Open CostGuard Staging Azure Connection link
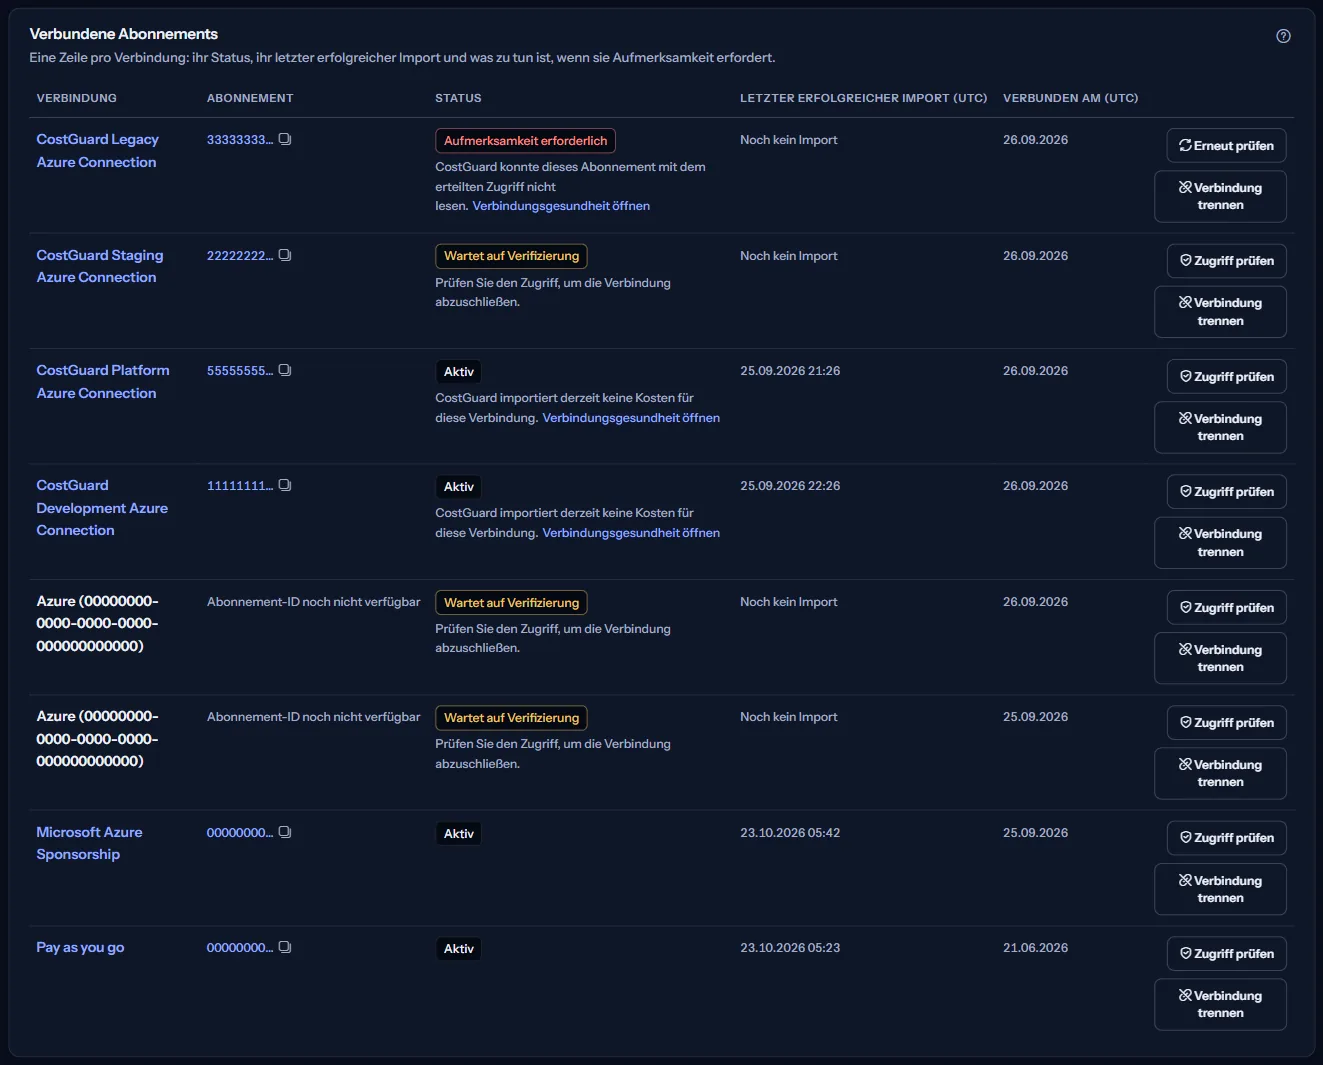Image resolution: width=1323 pixels, height=1065 pixels. [100, 266]
